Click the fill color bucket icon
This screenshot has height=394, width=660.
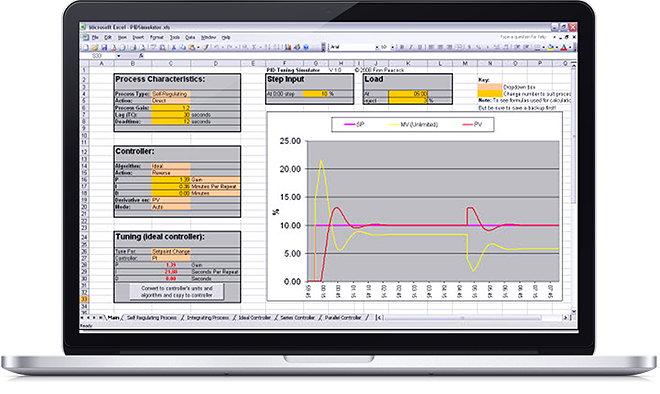pyautogui.click(x=551, y=47)
